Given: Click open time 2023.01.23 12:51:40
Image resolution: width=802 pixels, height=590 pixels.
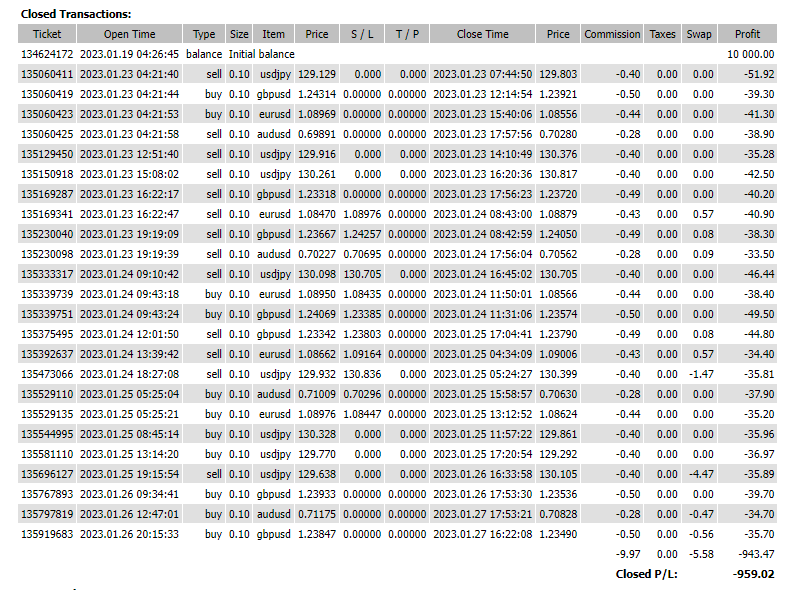Looking at the screenshot, I should pyautogui.click(x=129, y=154).
